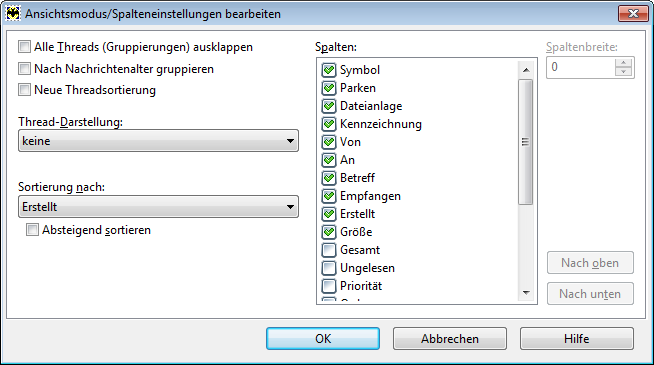Select the Empfangen list item
This screenshot has width=654, height=365.
click(370, 196)
